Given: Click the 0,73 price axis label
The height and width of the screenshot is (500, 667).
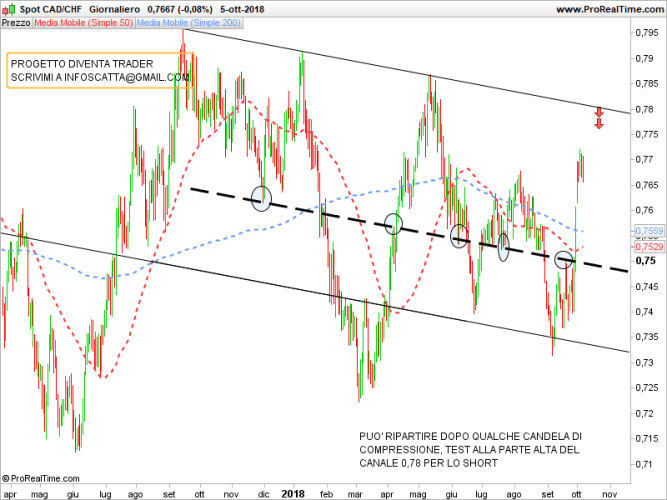Looking at the screenshot, I should point(644,363).
